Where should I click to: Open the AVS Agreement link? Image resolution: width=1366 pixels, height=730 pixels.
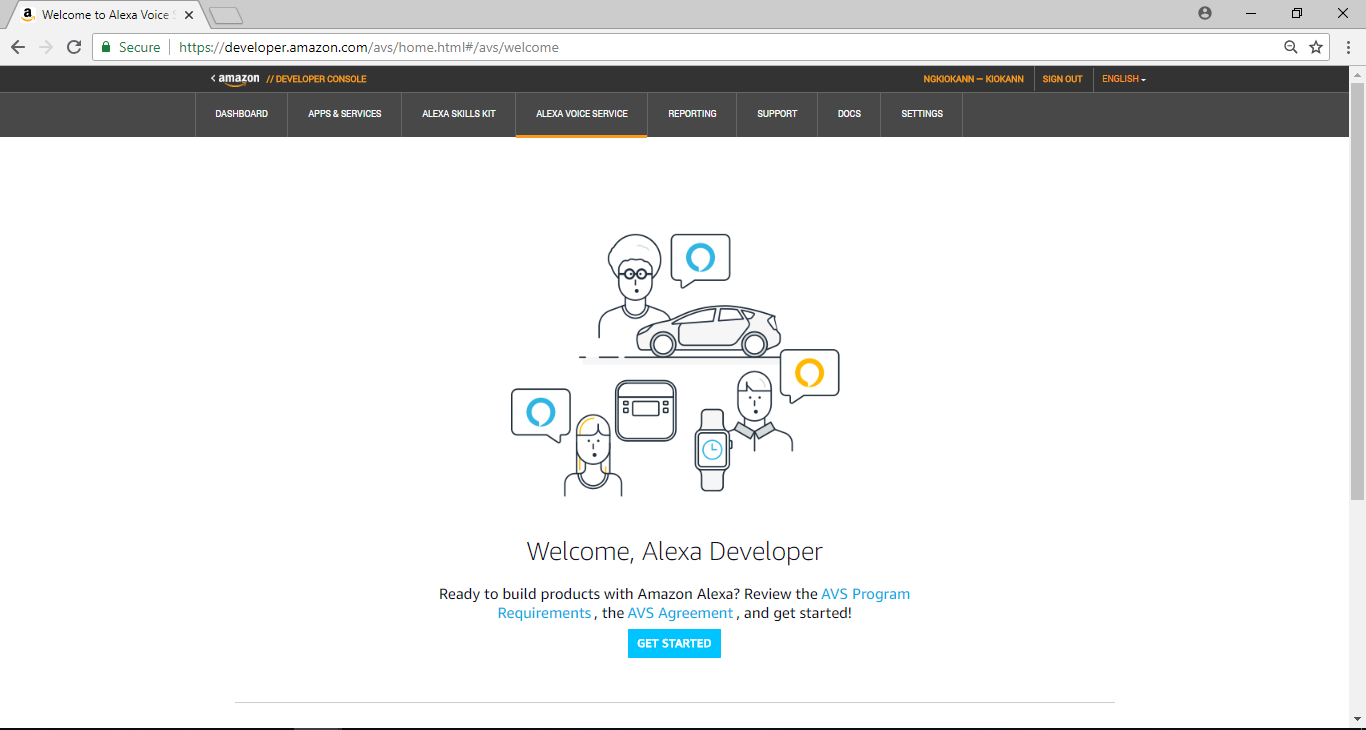pos(680,613)
